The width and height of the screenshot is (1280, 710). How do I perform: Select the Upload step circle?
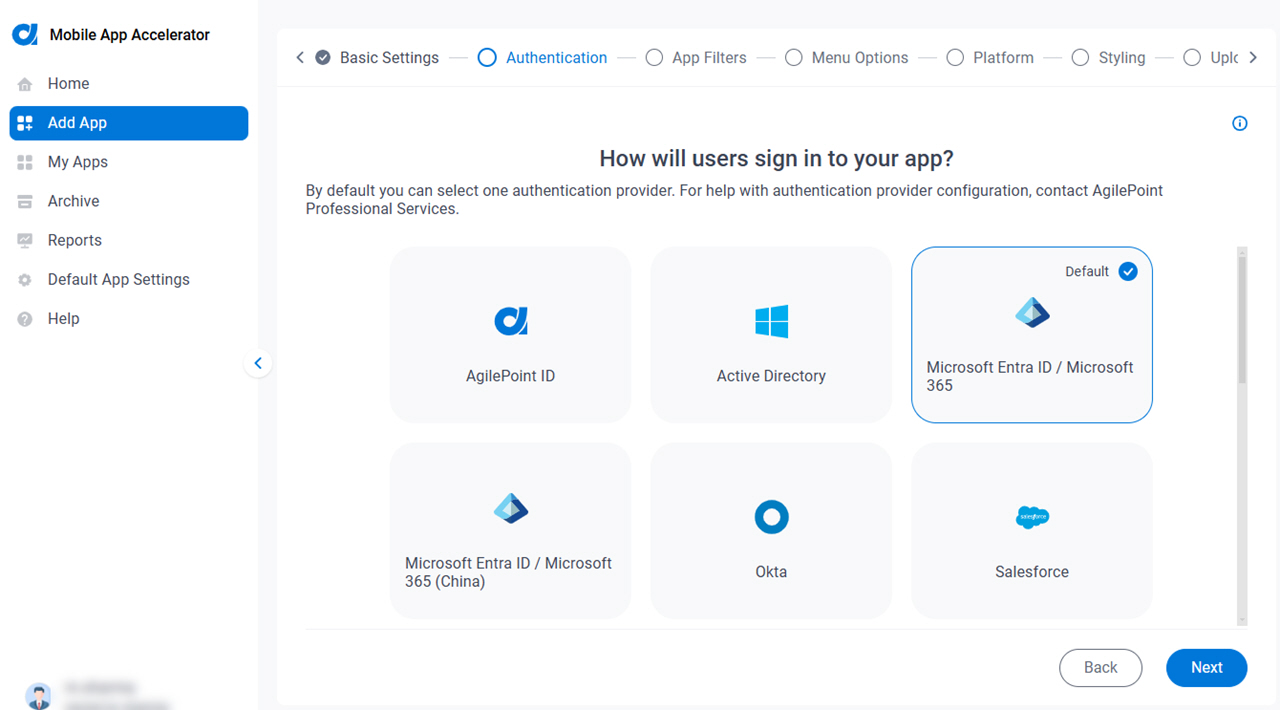point(1192,58)
